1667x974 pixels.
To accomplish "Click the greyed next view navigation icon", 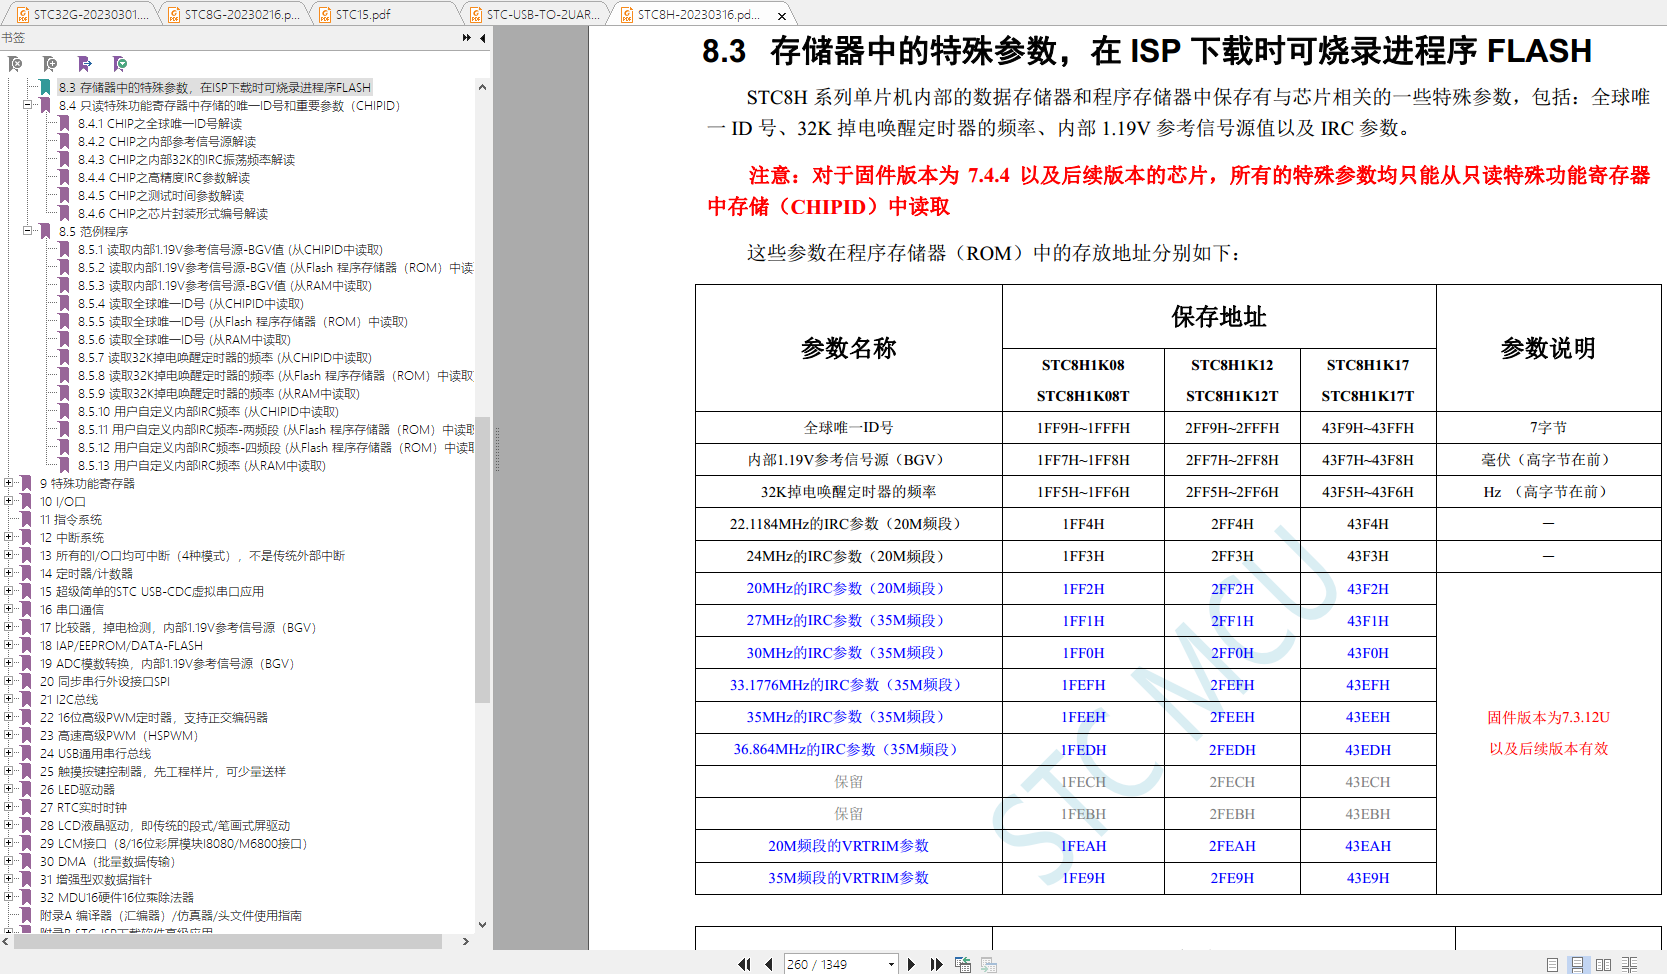I will pos(989,964).
